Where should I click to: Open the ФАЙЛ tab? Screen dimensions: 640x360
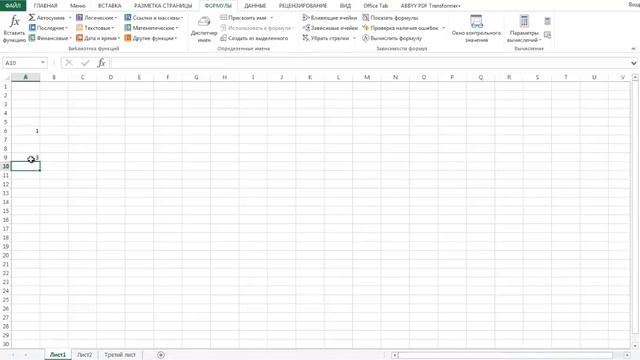[x=13, y=5]
